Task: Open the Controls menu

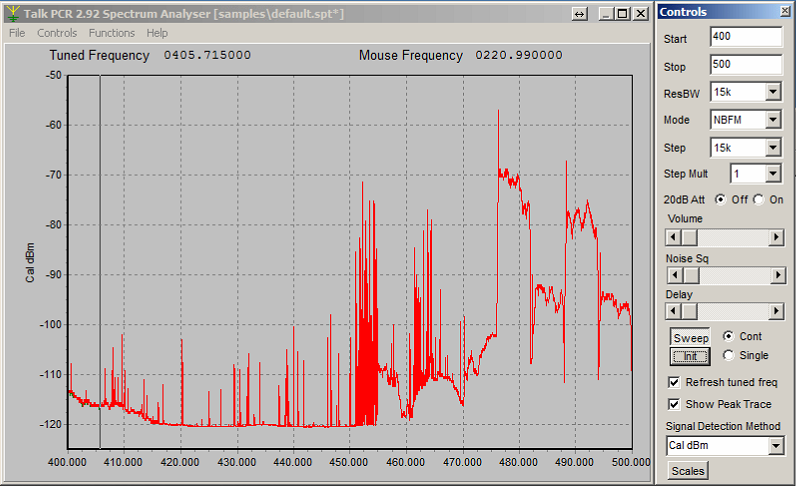Action: pyautogui.click(x=57, y=33)
